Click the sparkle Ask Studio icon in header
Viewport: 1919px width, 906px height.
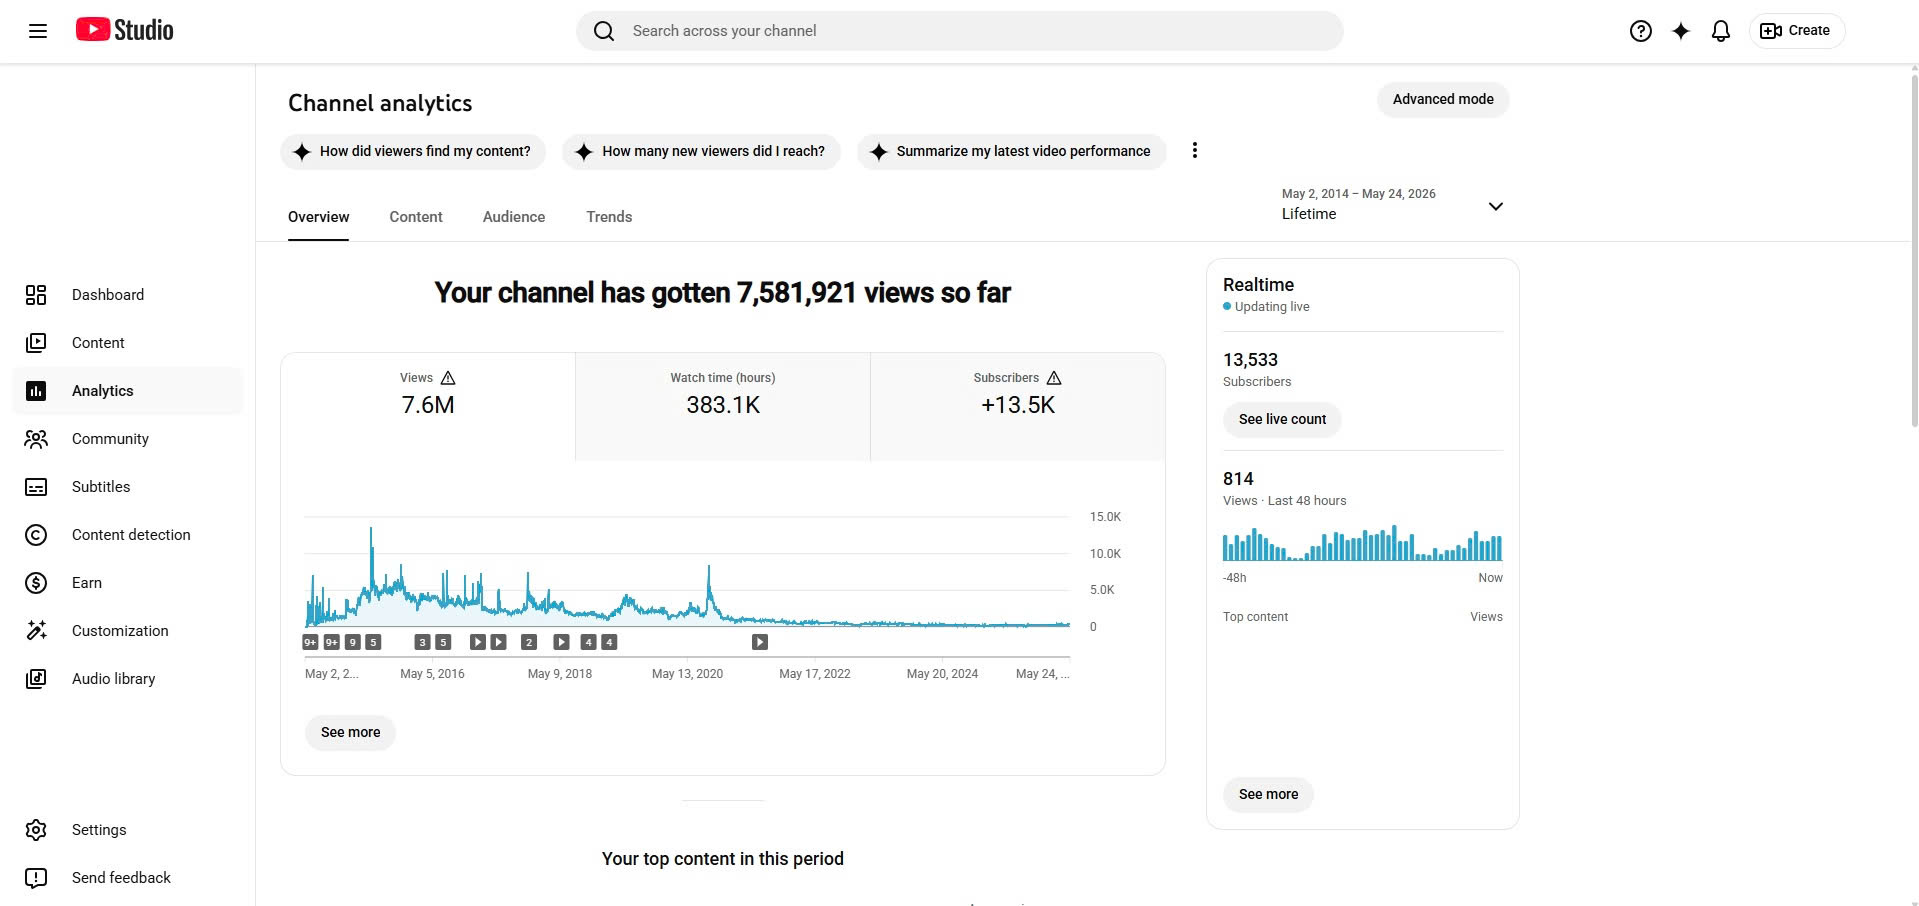click(1681, 31)
